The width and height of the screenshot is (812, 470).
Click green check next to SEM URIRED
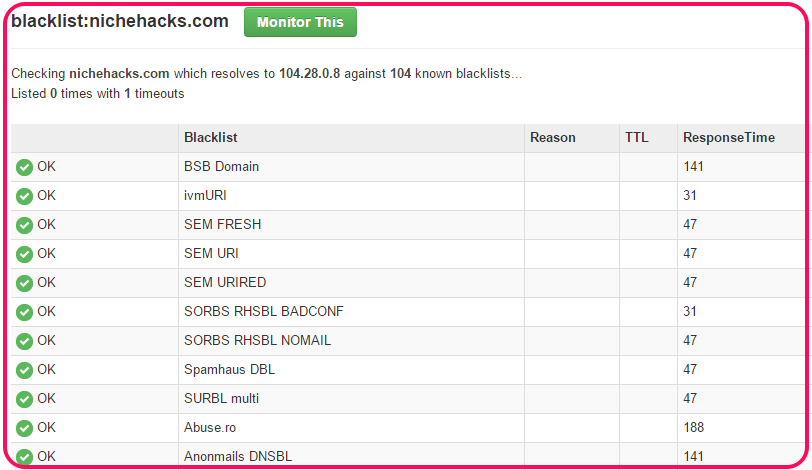(24, 283)
